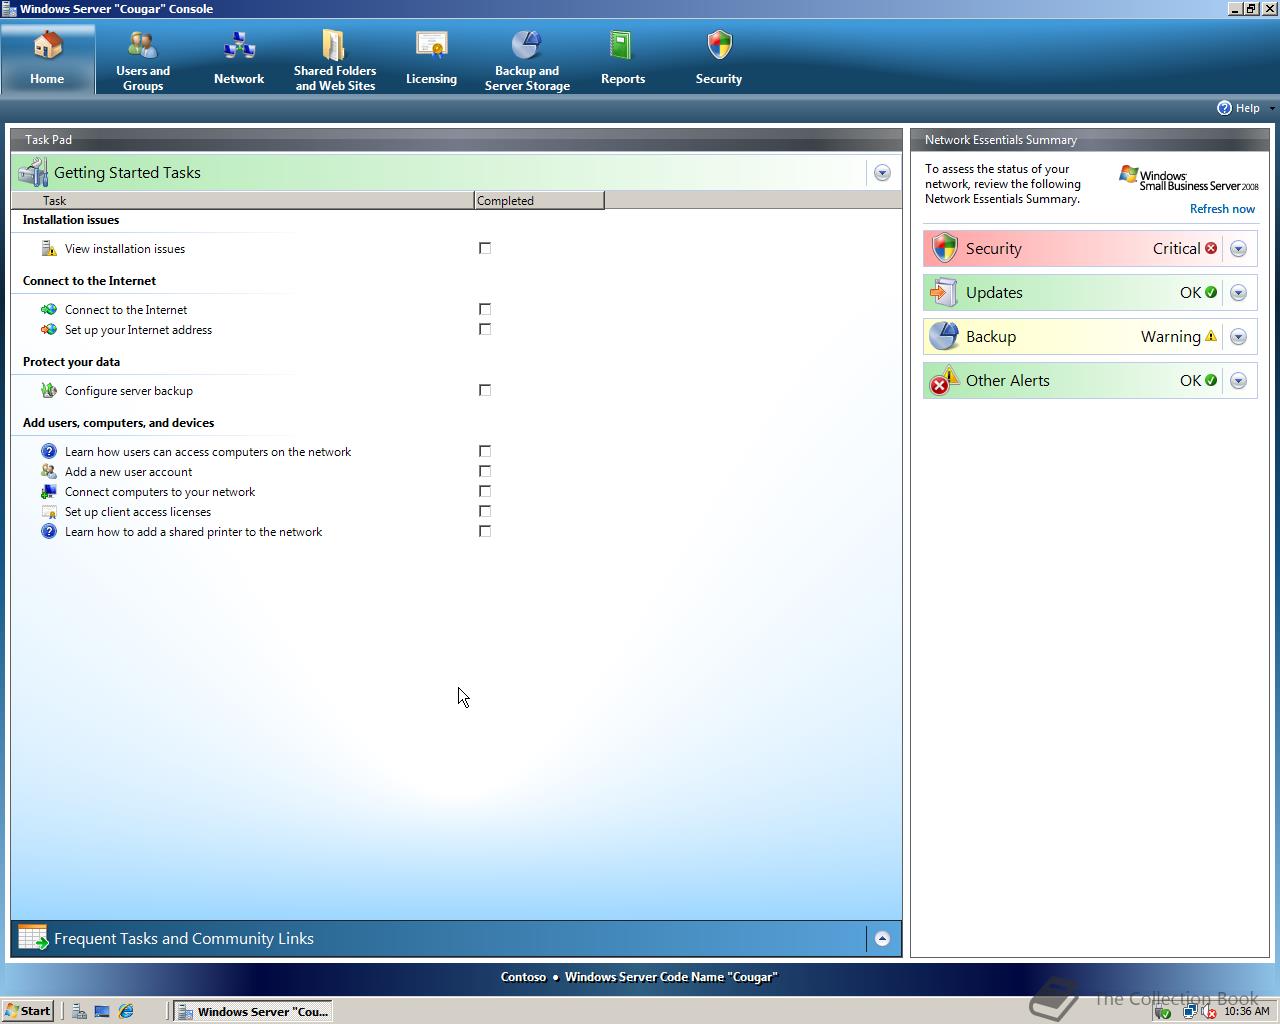Click the Backup pie icon in summary panel
Viewport: 1280px width, 1024px height.
[x=944, y=336]
